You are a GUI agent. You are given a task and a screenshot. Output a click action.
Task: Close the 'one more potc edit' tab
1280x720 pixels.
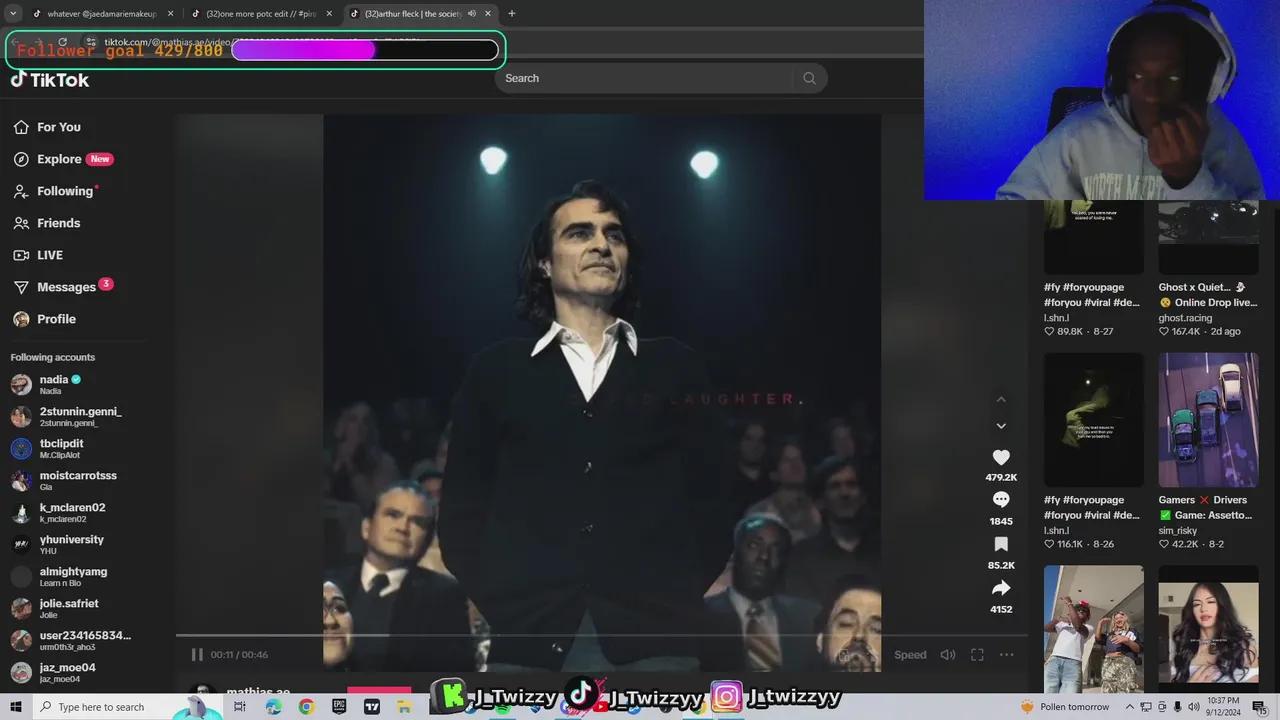(x=329, y=14)
